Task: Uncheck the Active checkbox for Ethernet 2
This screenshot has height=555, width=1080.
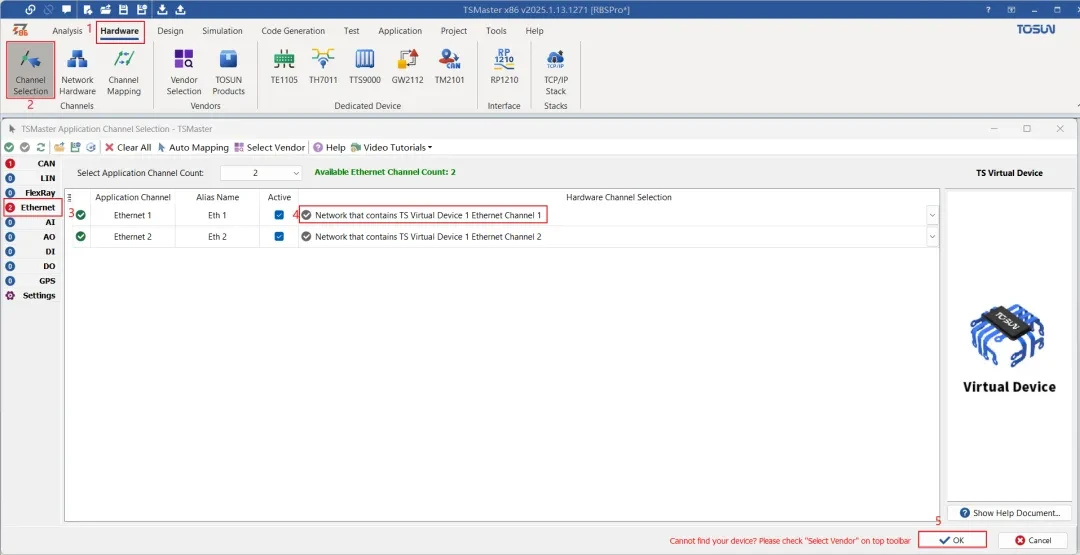Action: [279, 237]
